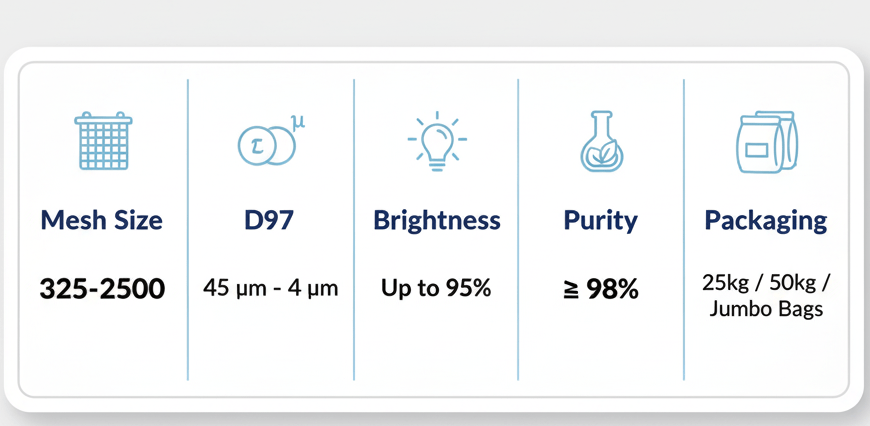Click the 325-2500 mesh value
870x426 pixels.
102,290
